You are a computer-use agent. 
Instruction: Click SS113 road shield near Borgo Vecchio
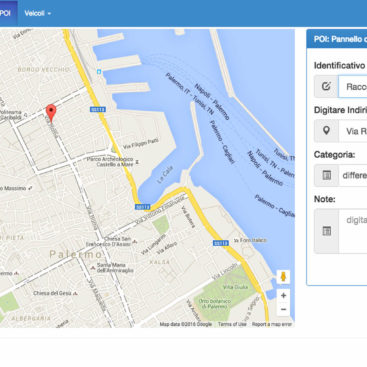click(x=98, y=109)
